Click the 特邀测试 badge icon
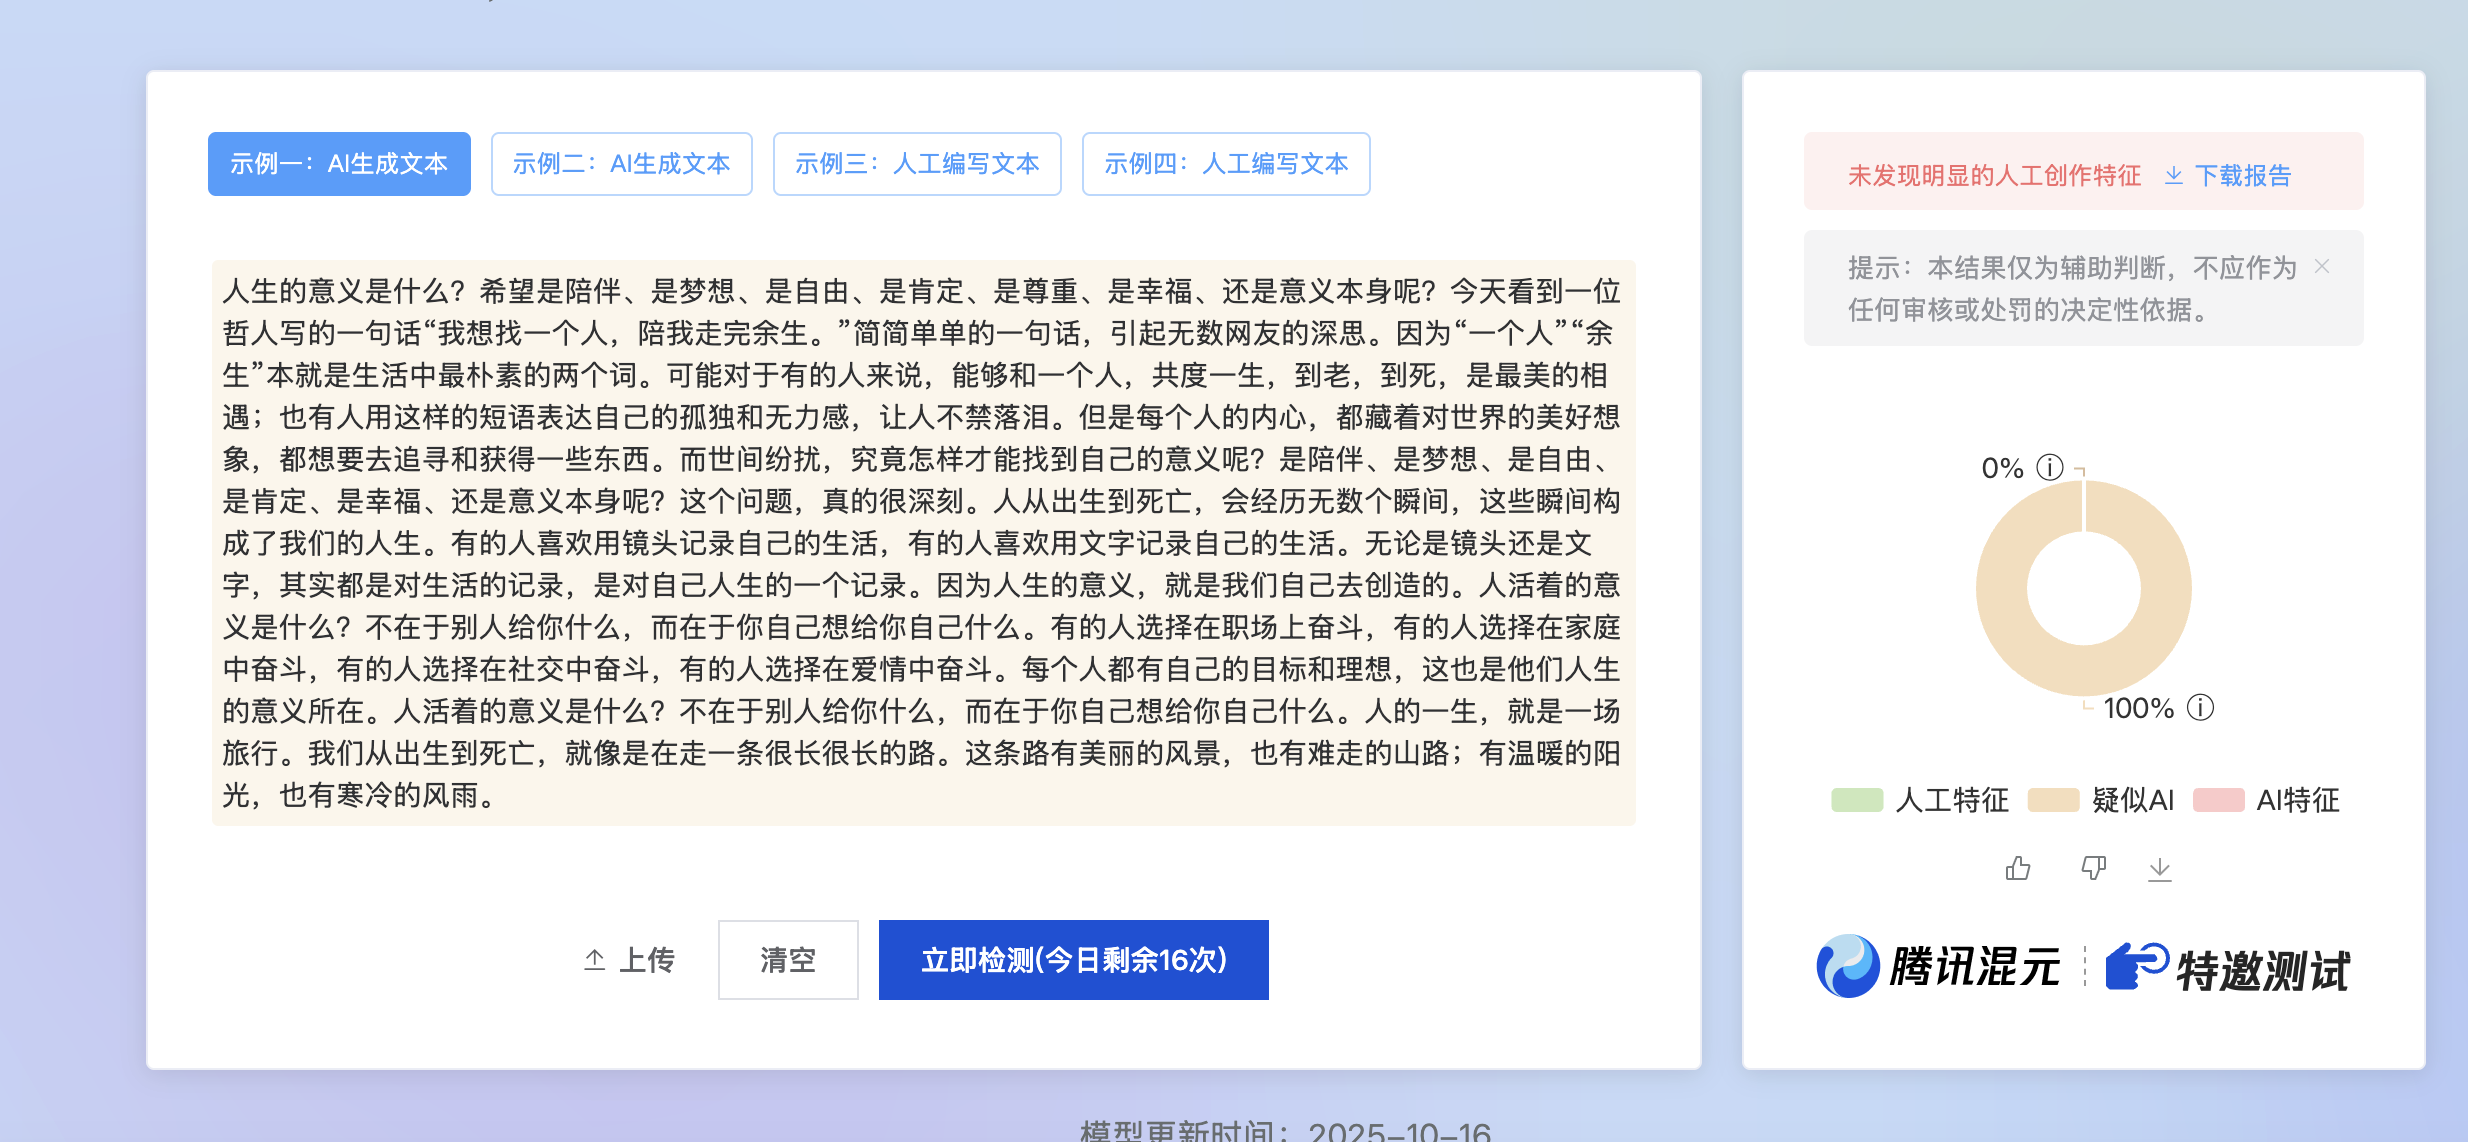Image resolution: width=2468 pixels, height=1142 pixels. [x=2136, y=966]
